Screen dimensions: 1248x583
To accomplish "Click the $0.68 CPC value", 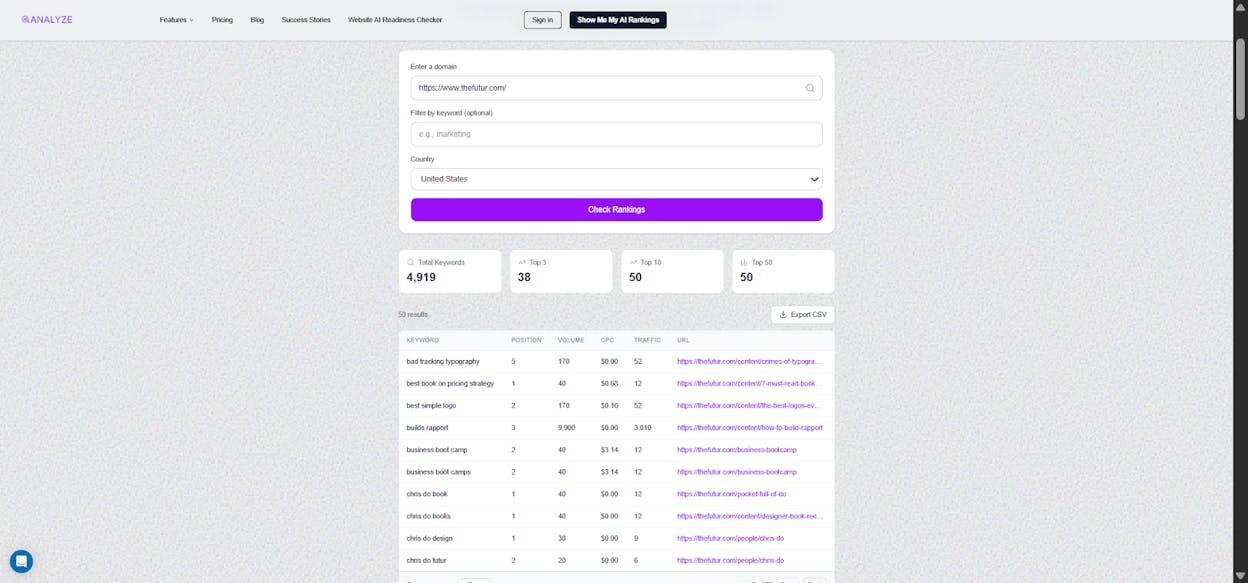I will [x=609, y=383].
